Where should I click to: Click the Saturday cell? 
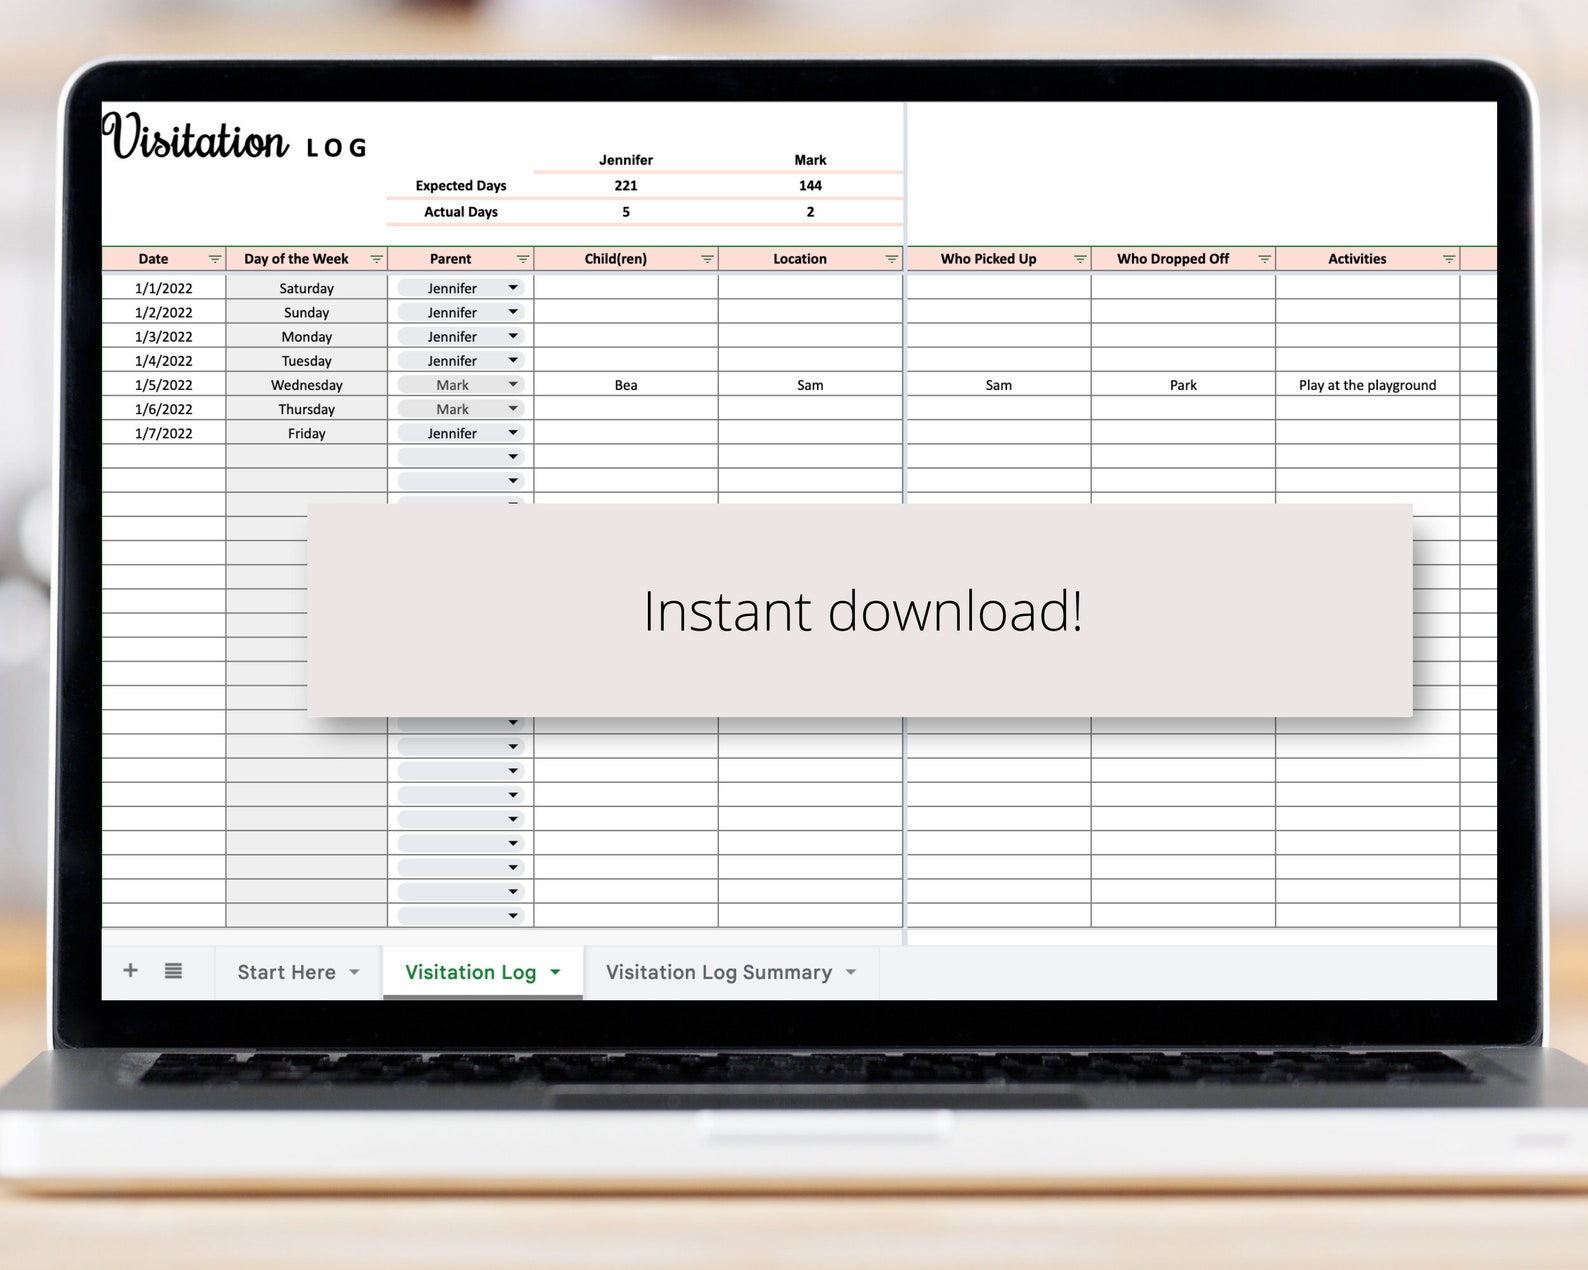307,288
